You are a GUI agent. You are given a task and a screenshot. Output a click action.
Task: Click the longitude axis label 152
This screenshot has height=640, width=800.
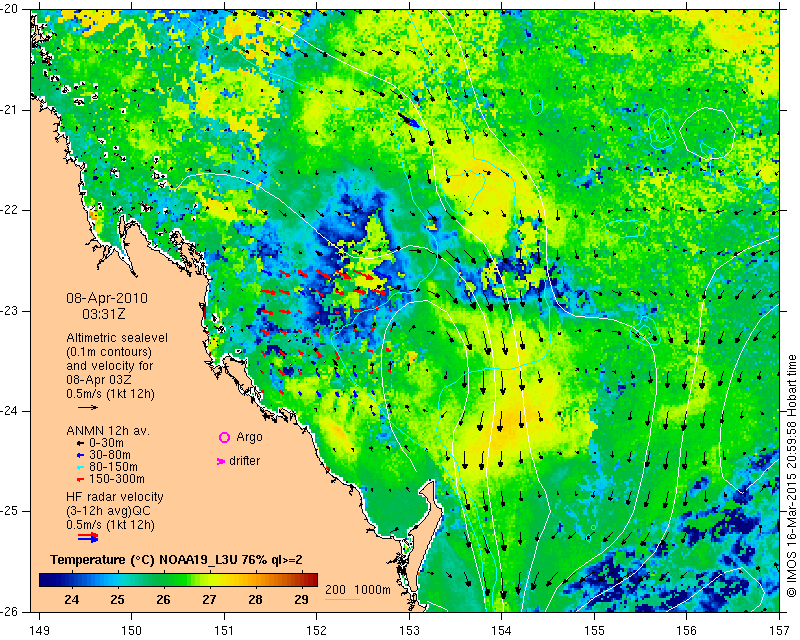click(317, 631)
